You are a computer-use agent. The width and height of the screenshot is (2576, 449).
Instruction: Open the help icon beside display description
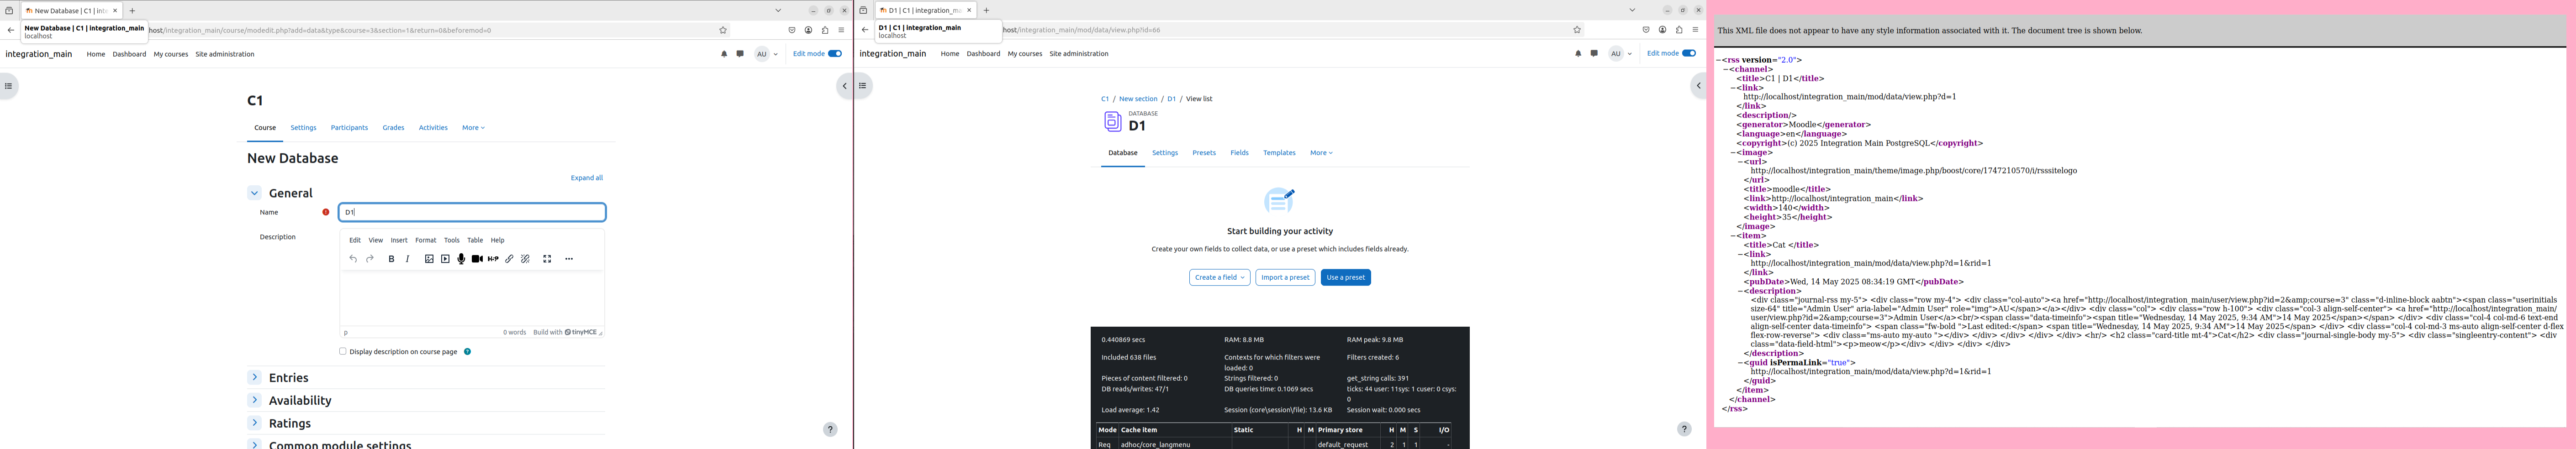point(467,352)
